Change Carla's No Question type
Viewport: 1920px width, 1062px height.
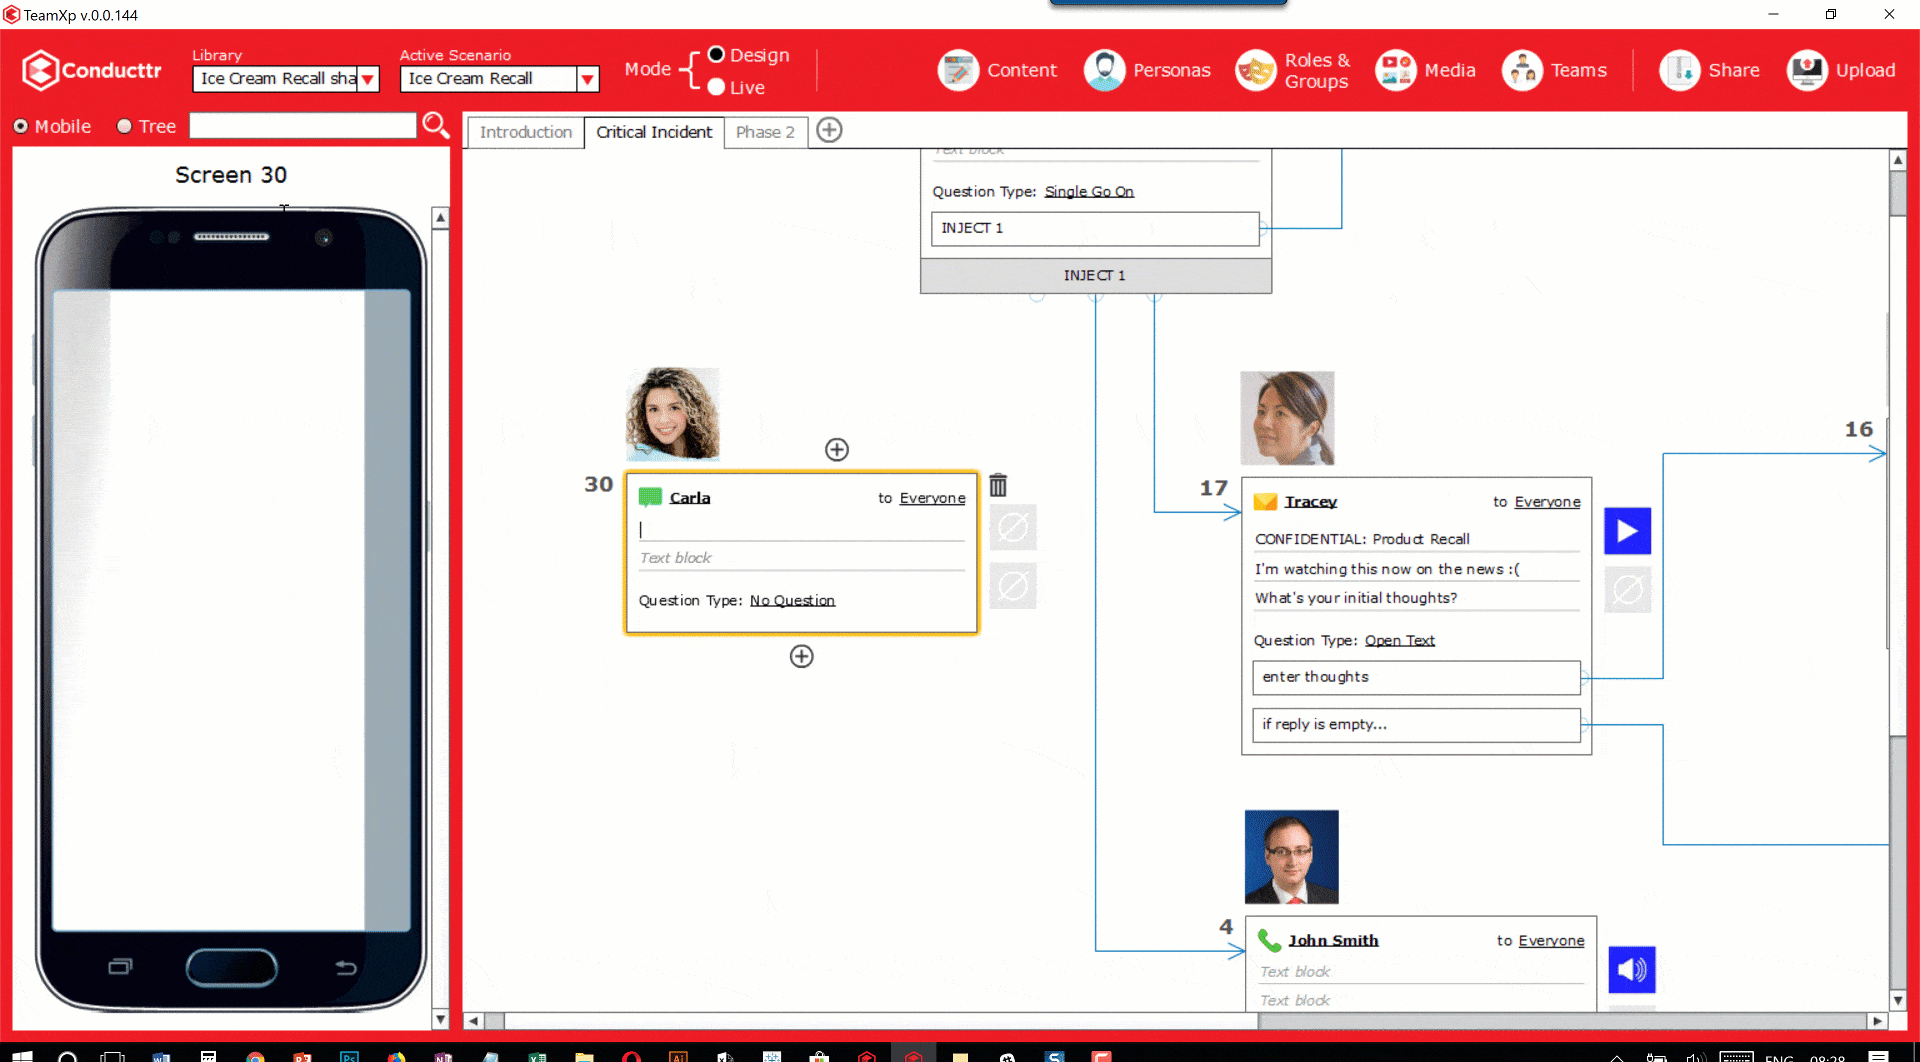coord(792,600)
